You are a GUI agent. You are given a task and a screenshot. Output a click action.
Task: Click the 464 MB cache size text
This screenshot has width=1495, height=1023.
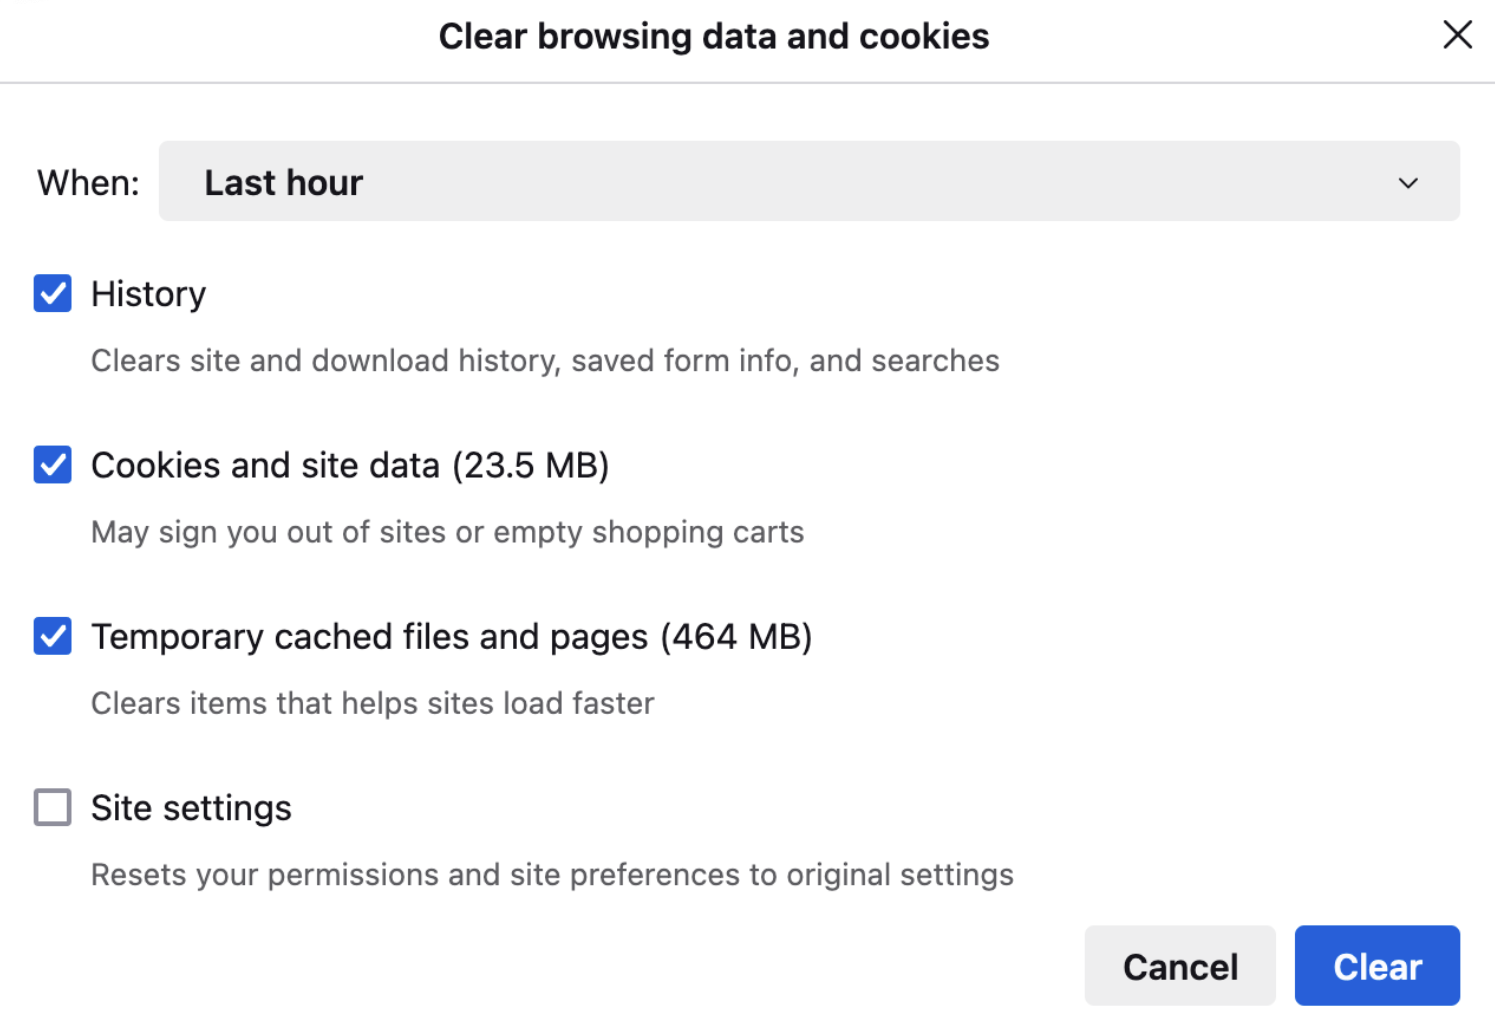[x=739, y=636]
